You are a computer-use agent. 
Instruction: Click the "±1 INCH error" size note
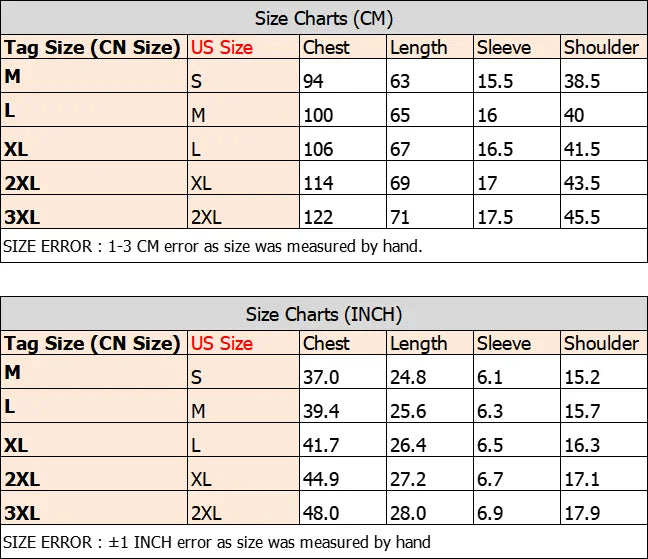[x=217, y=542]
